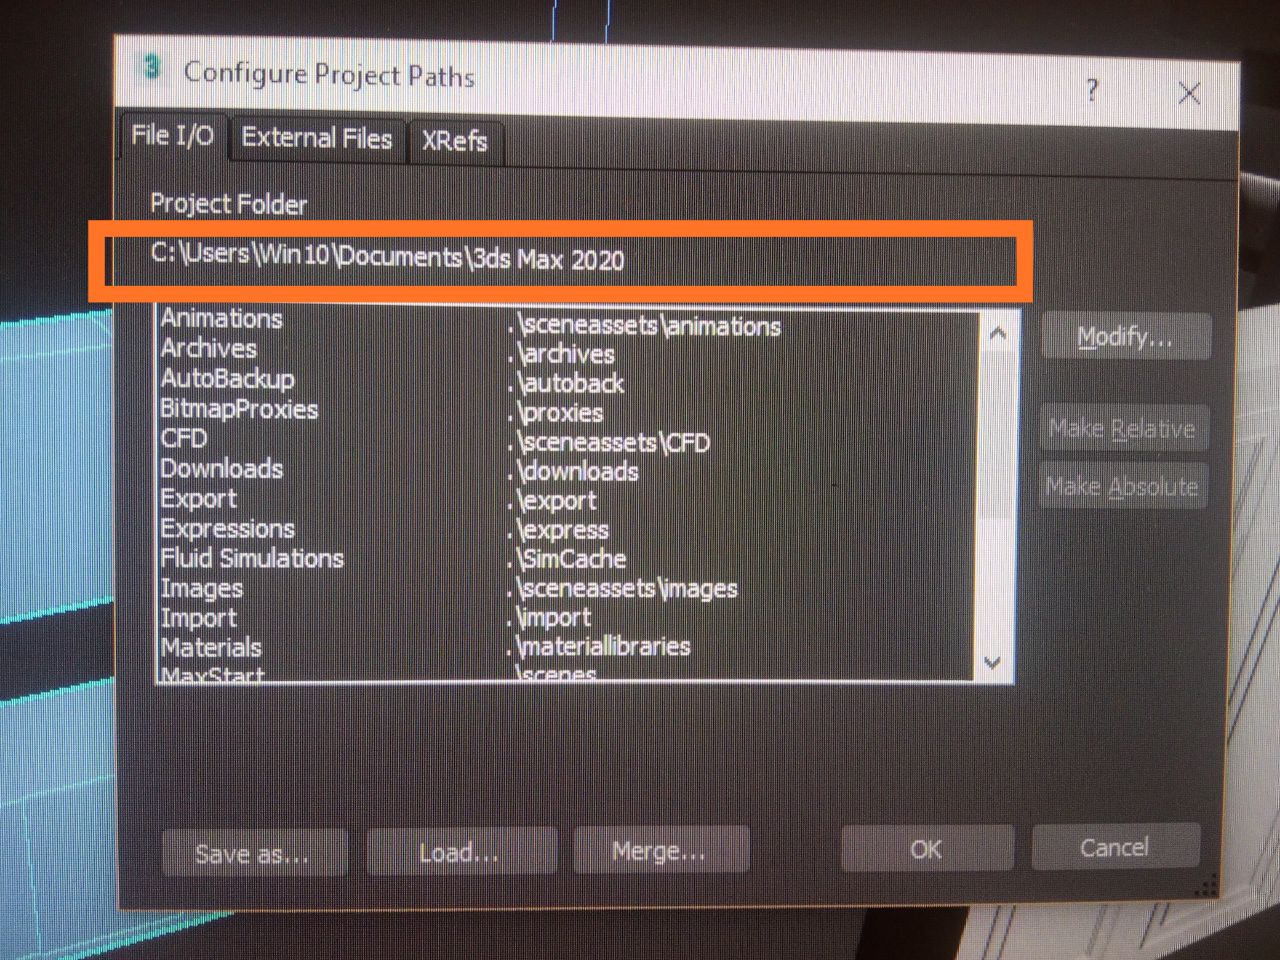Click the .\autoback path value

[x=566, y=383]
